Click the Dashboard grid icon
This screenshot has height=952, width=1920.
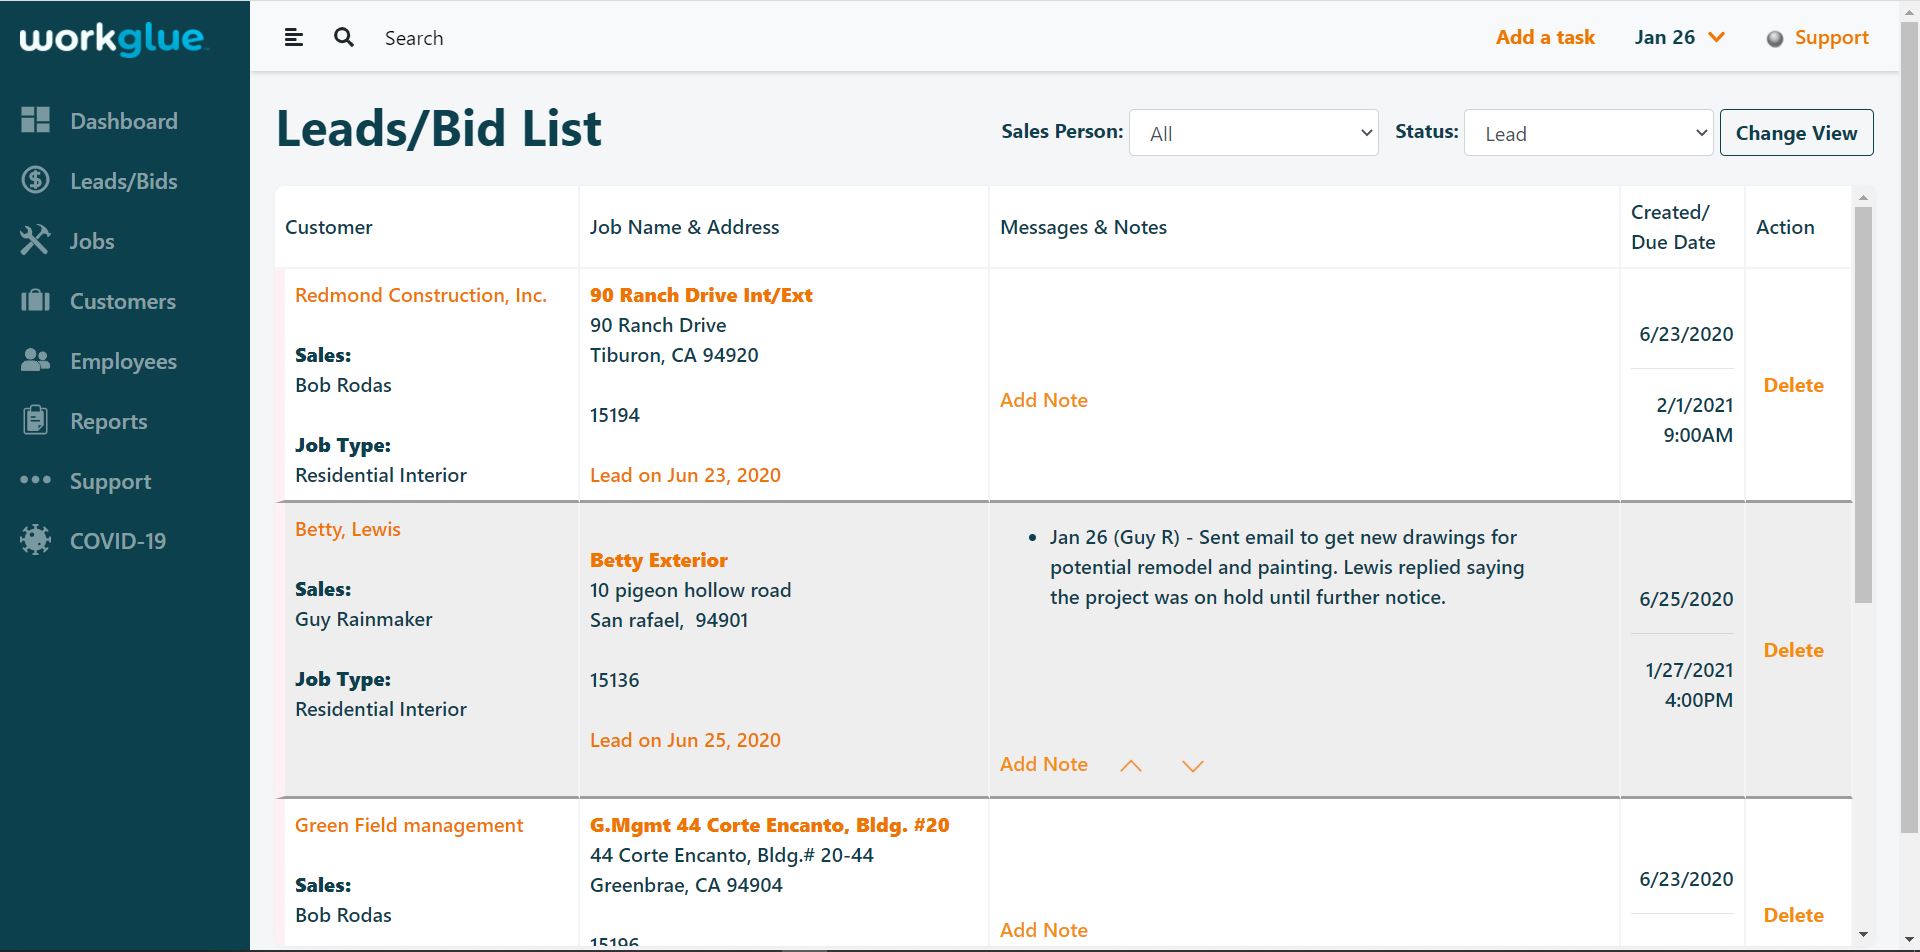click(x=35, y=120)
